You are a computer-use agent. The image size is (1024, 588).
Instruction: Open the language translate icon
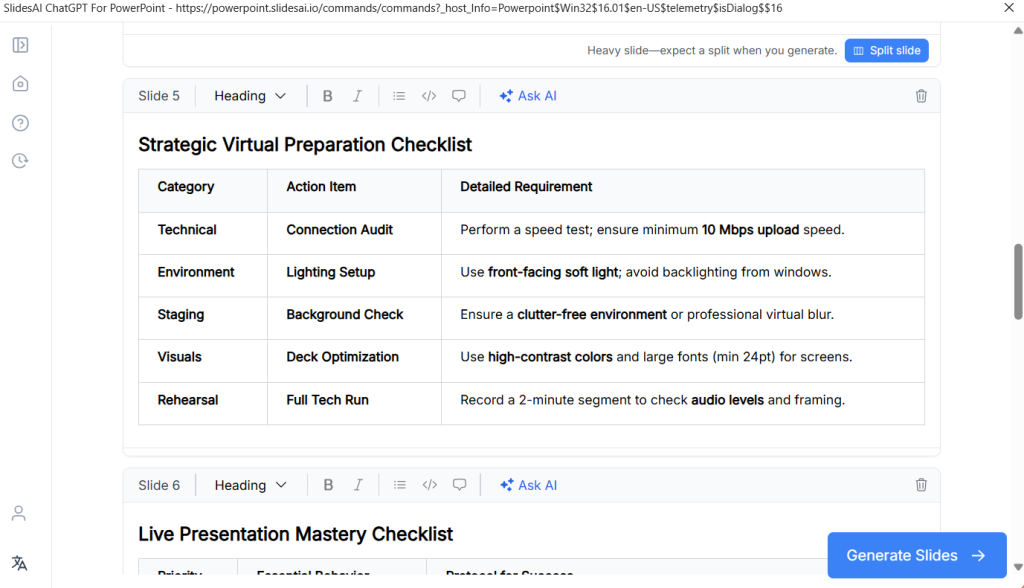pos(19,563)
